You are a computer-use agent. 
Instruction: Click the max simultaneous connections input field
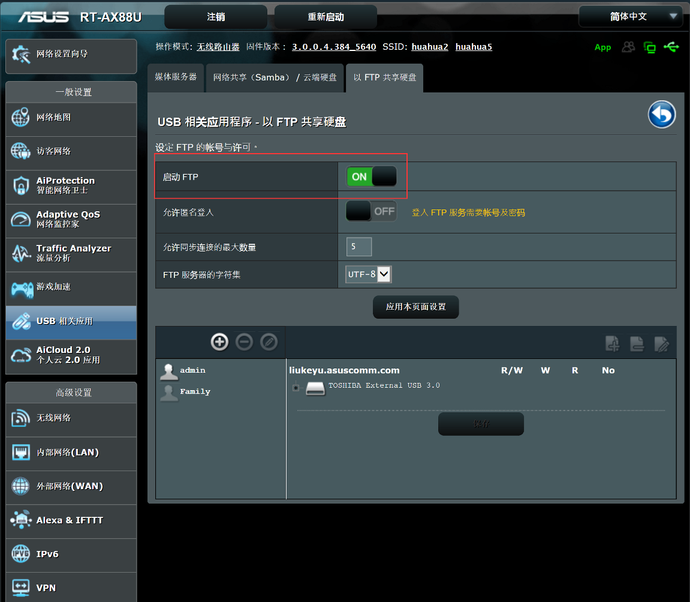[x=359, y=247]
